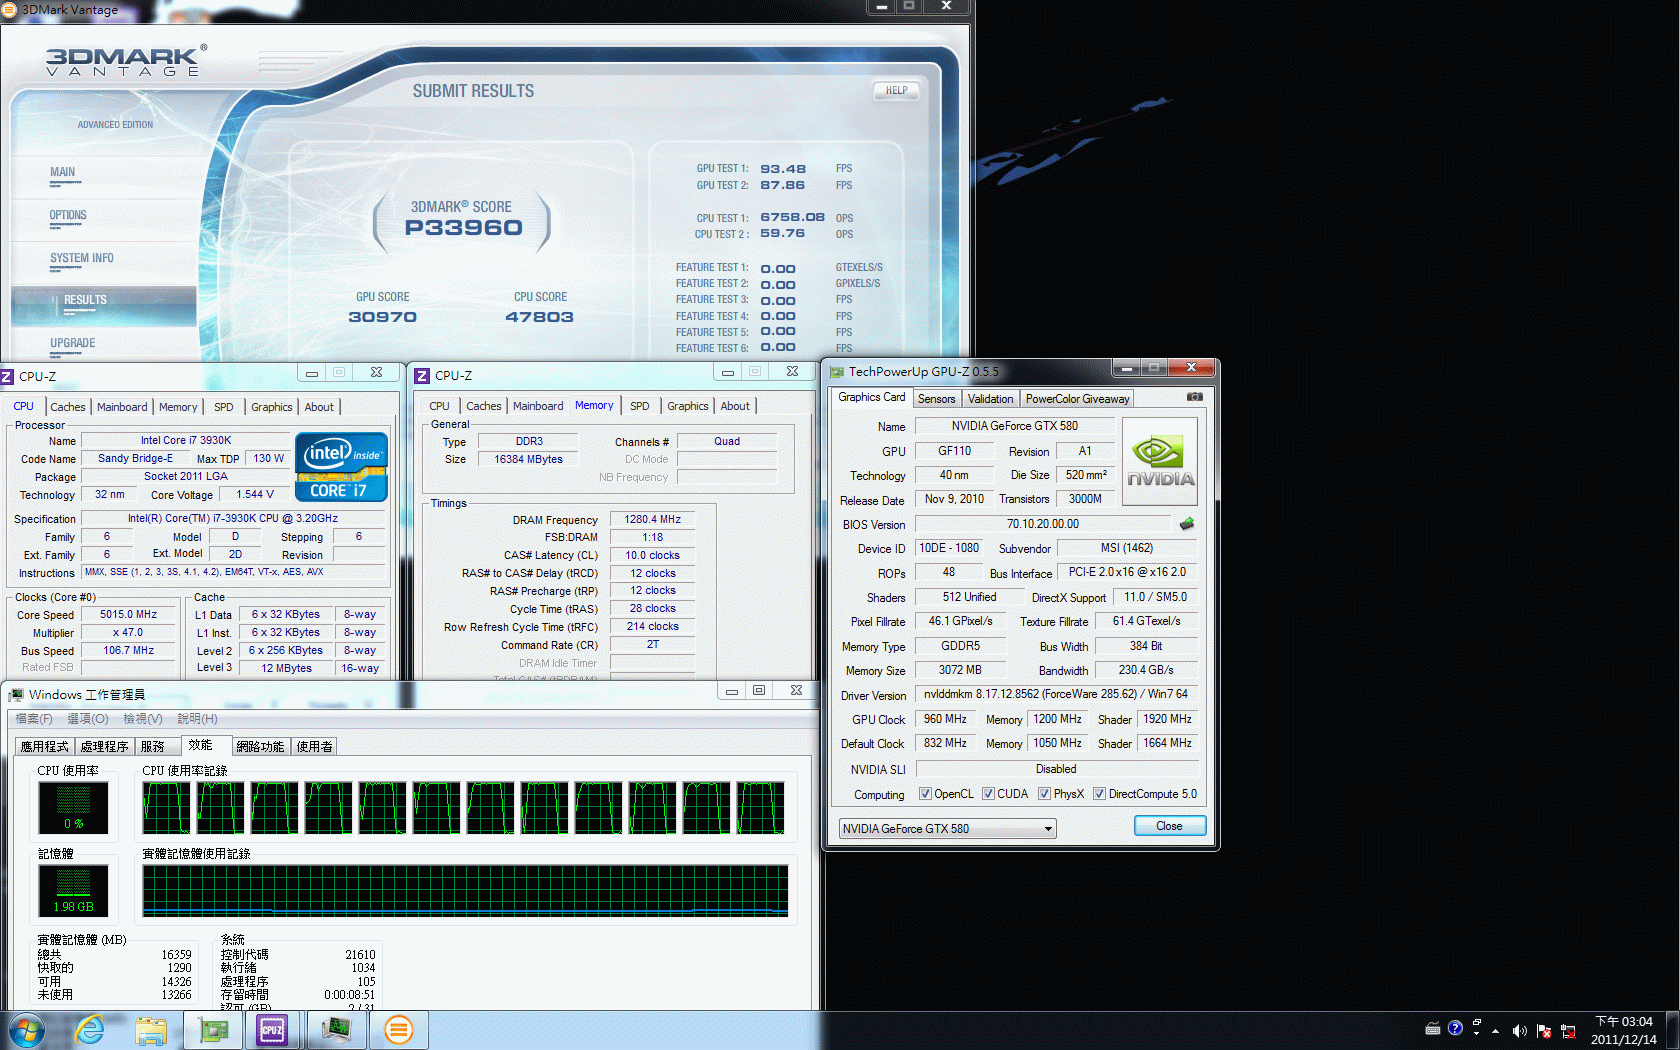Go to SYSTEM INFO in 3DMark sidebar
Screen dimensions: 1680x1050
click(x=82, y=258)
